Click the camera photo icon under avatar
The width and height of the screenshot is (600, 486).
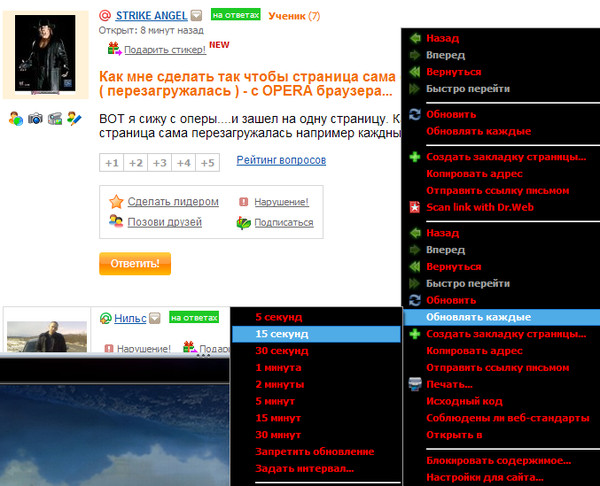[x=35, y=119]
